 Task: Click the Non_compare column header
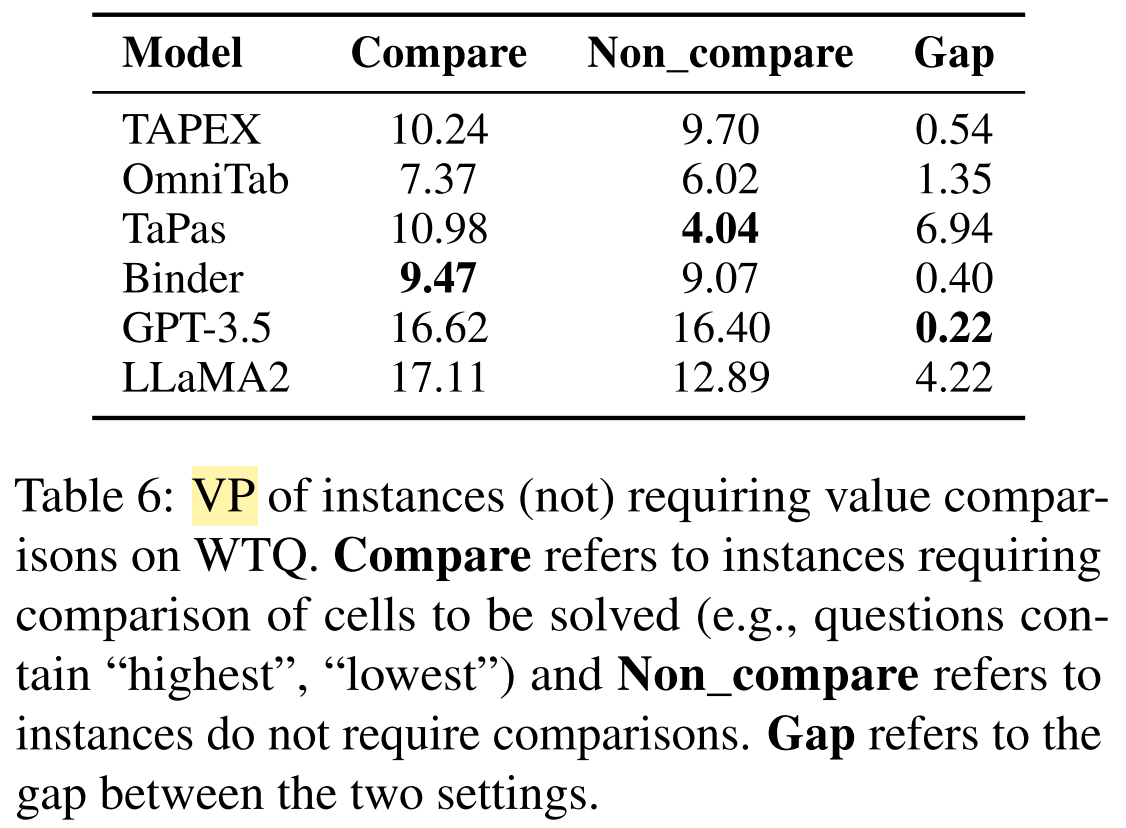[720, 54]
